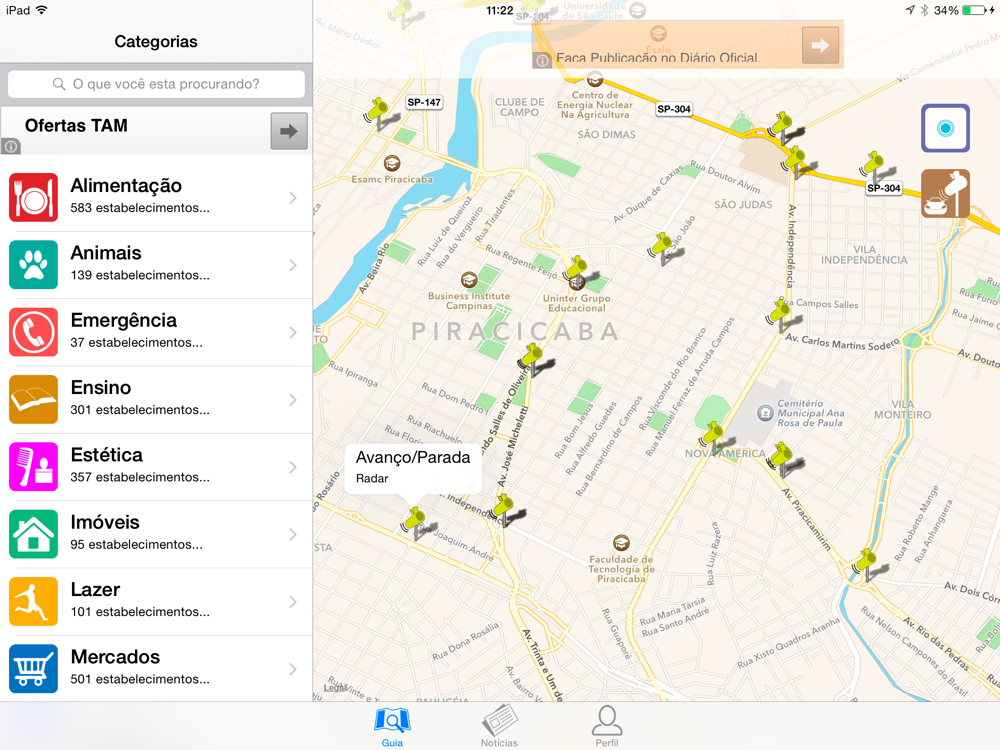The height and width of the screenshot is (750, 1000).
Task: Open the green Imóveis house icon
Action: pos(33,534)
